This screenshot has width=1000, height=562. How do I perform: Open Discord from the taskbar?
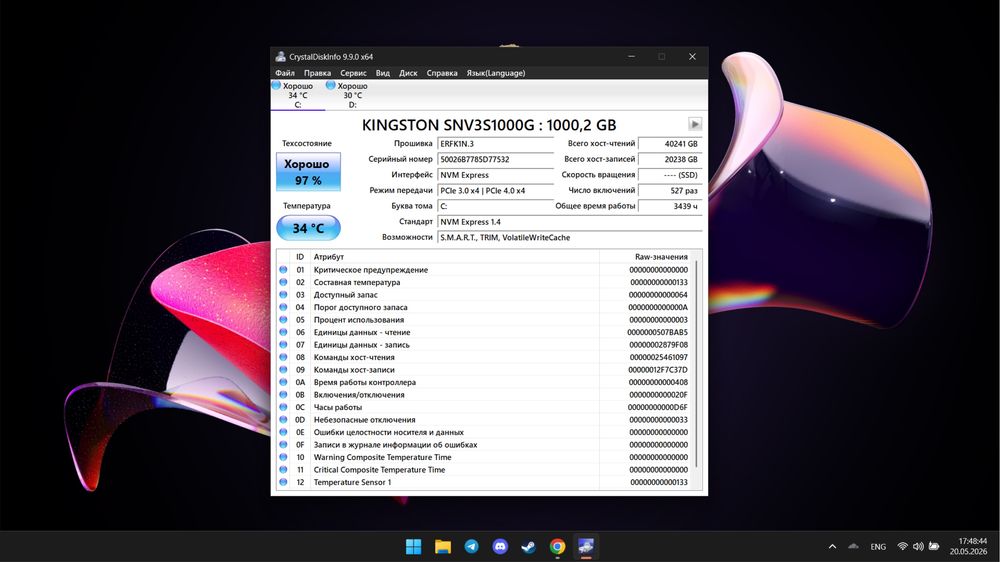click(500, 547)
